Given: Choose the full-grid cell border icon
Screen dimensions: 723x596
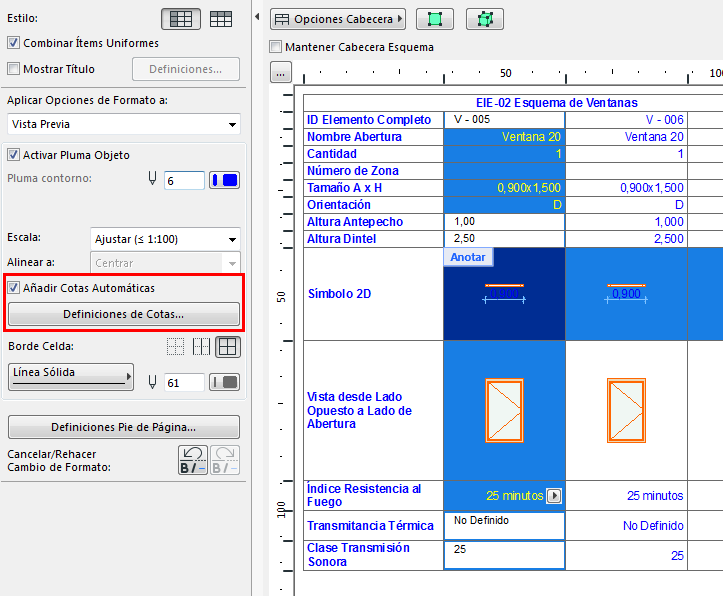Looking at the screenshot, I should (x=228, y=347).
